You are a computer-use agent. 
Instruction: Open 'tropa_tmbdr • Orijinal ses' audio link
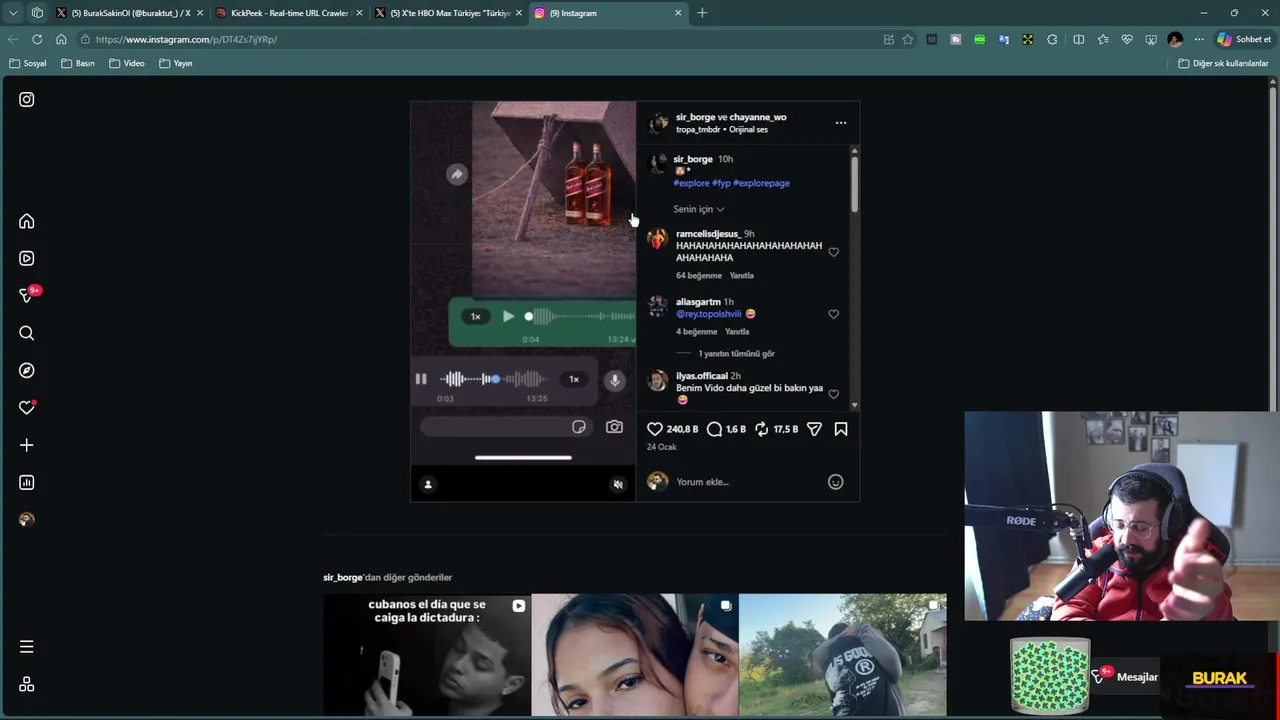pyautogui.click(x=722, y=130)
